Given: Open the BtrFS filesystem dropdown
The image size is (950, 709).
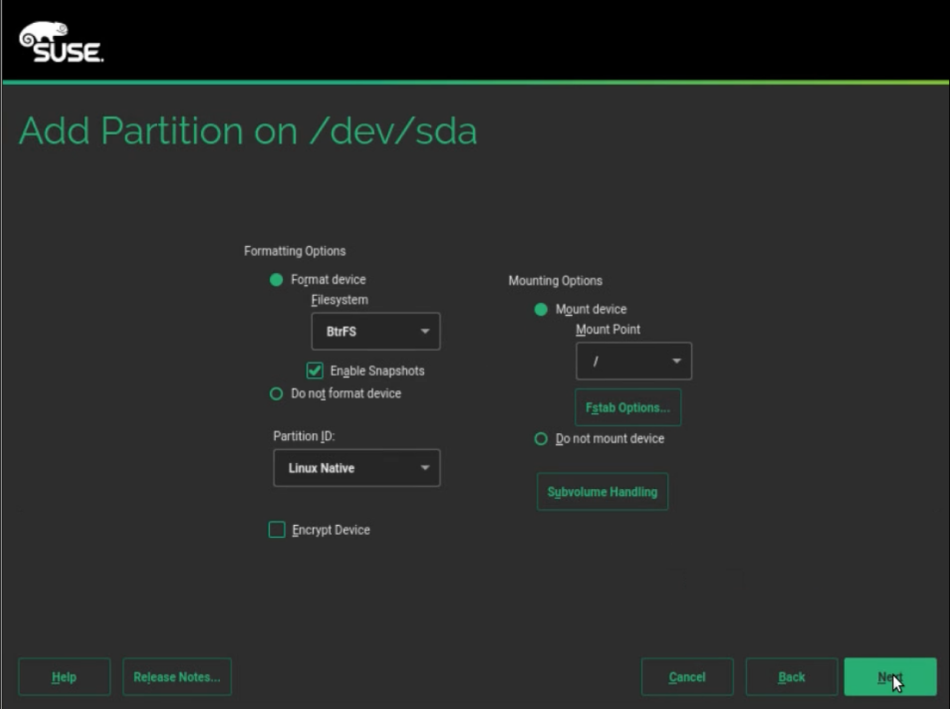Looking at the screenshot, I should coord(375,331).
